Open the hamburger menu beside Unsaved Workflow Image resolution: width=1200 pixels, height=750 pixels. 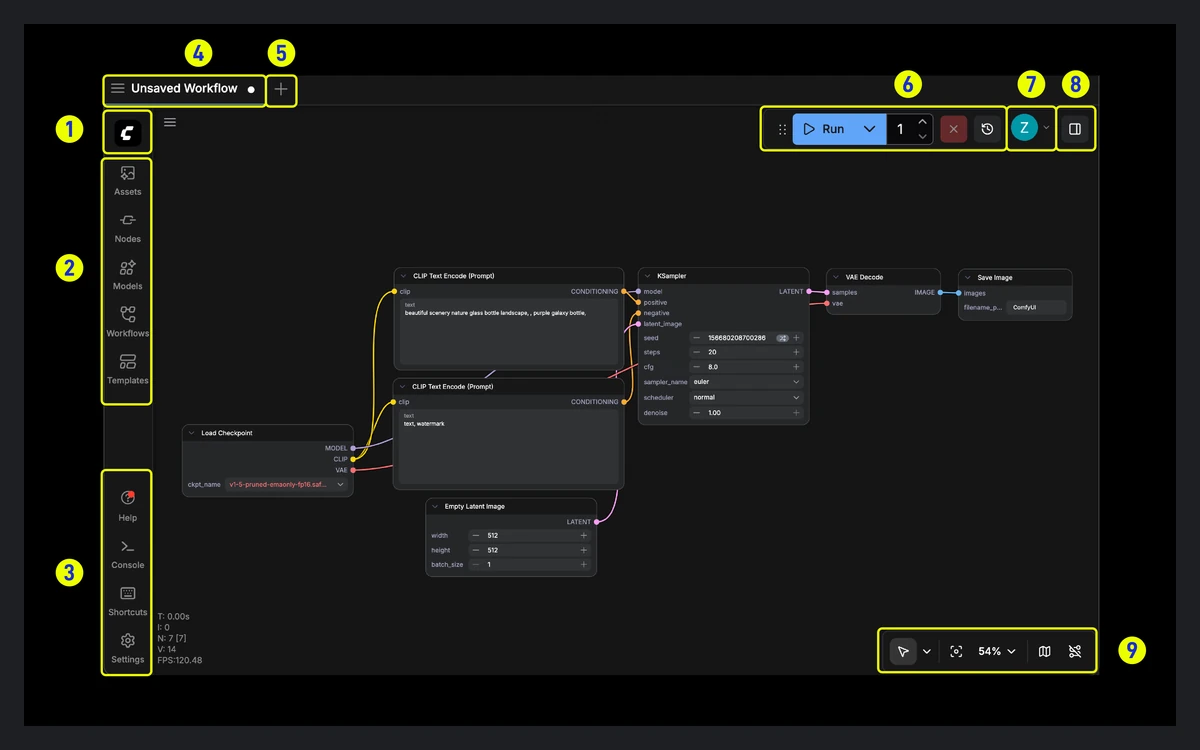point(118,88)
